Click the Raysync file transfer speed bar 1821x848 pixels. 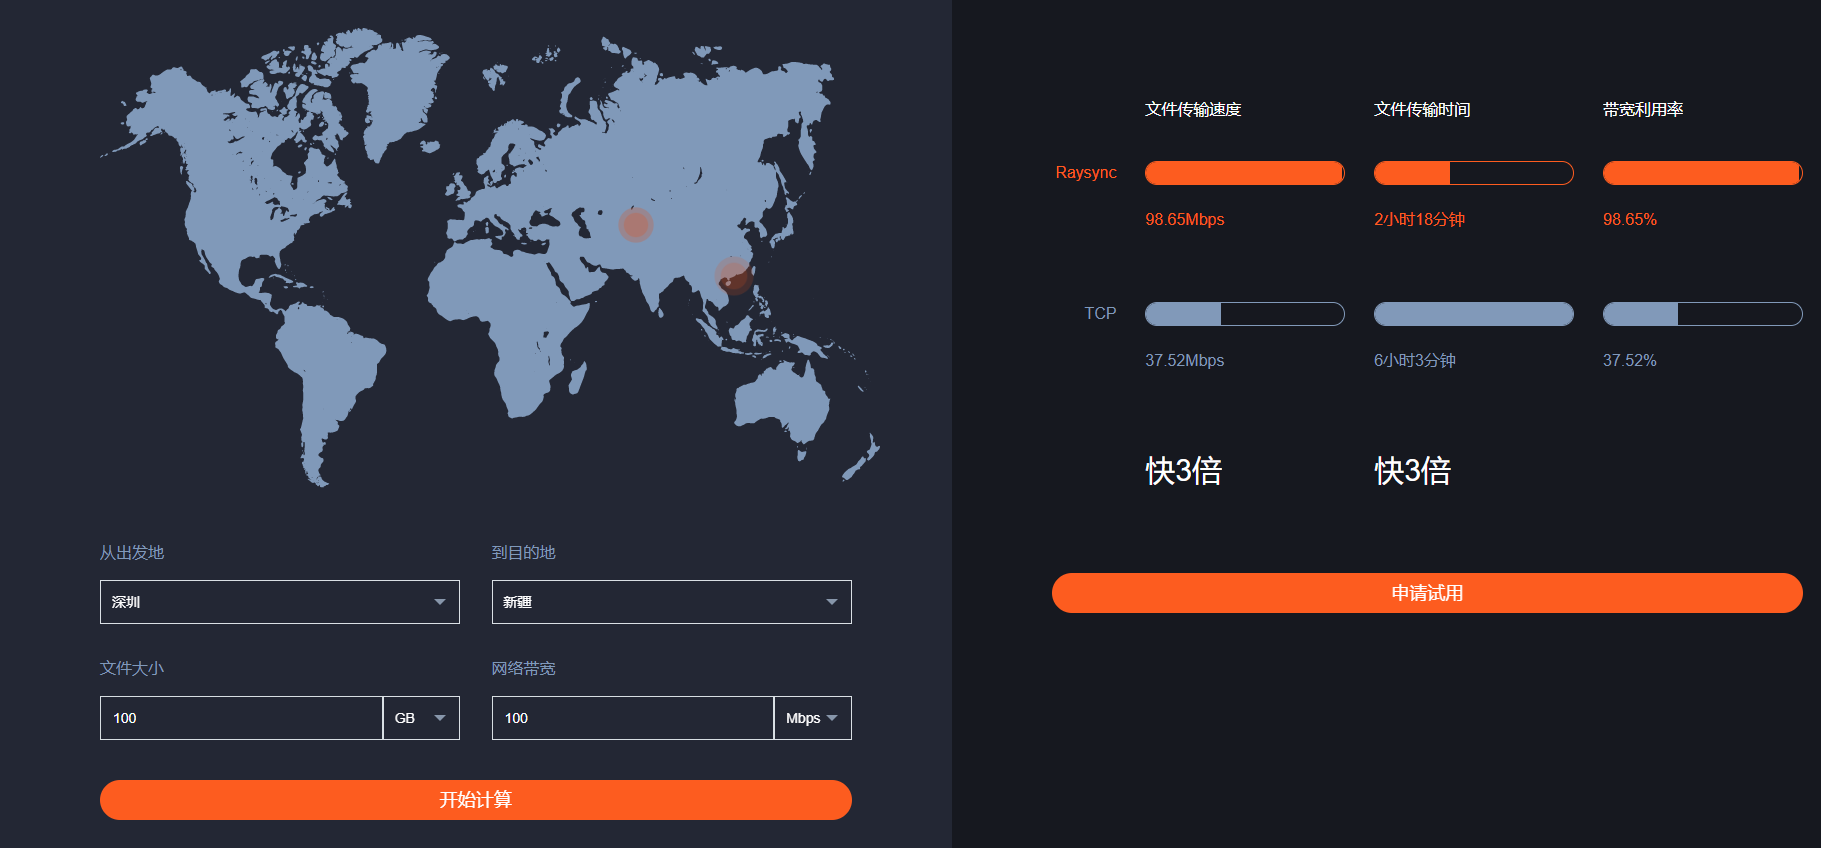coord(1244,173)
